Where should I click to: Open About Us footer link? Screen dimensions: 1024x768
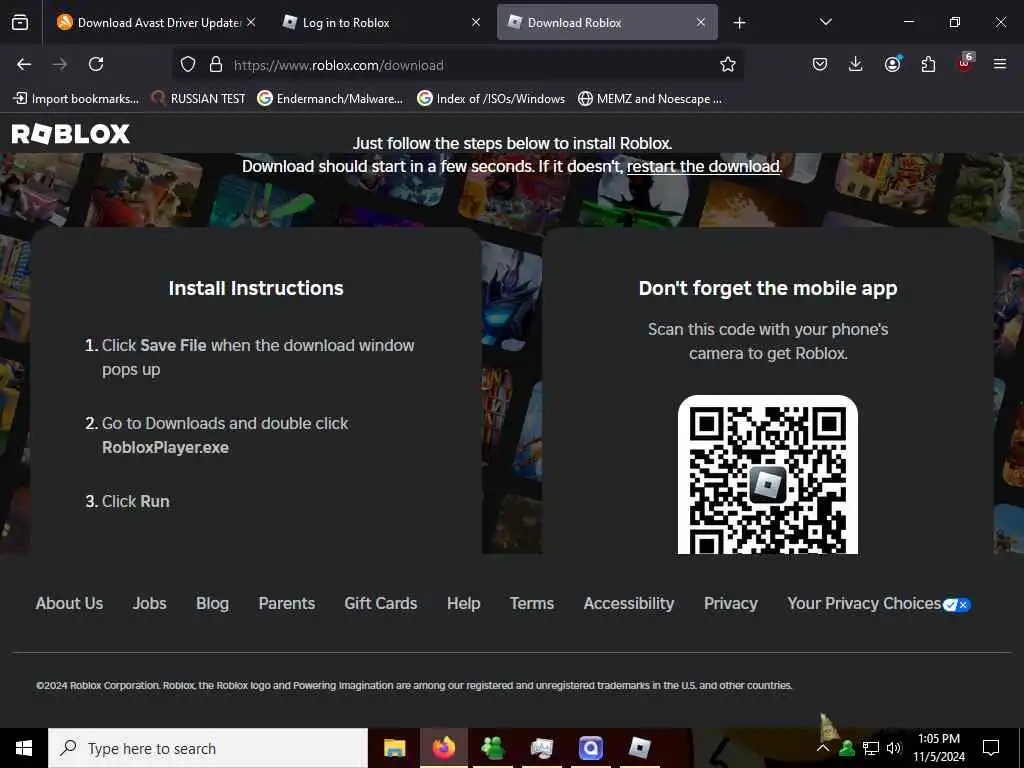click(x=69, y=603)
